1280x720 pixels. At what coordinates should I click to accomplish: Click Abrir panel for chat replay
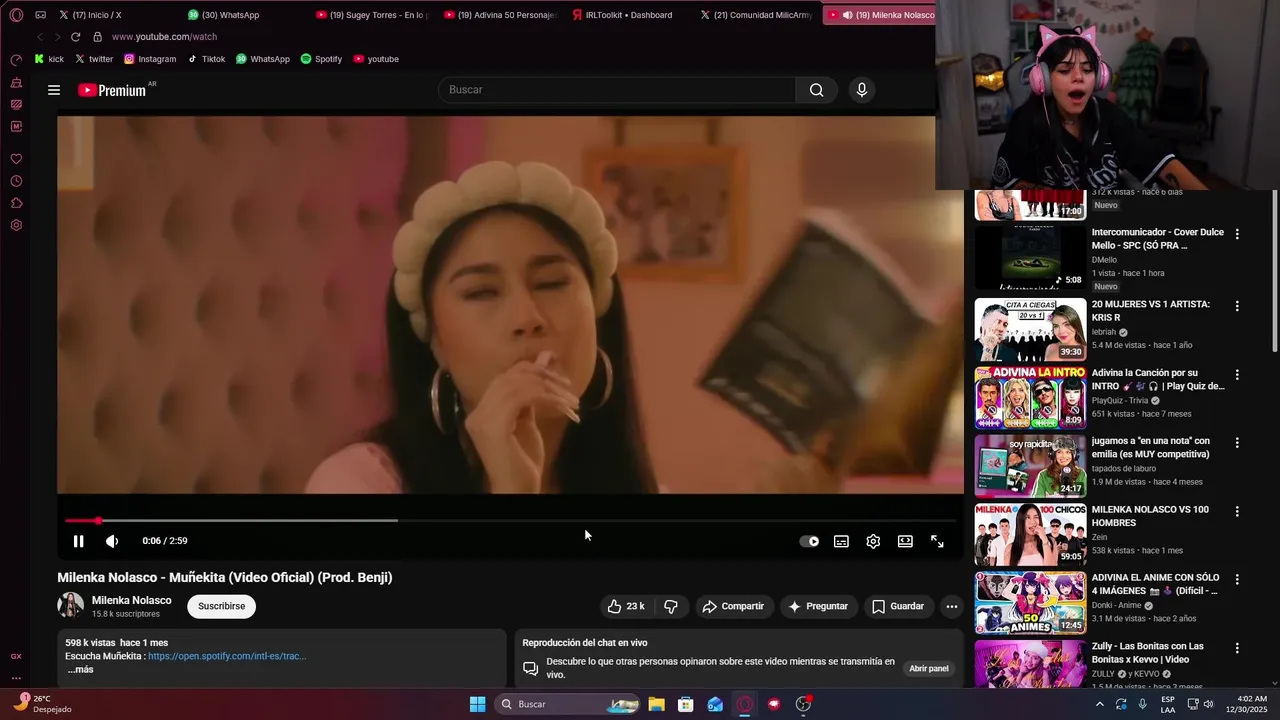(x=929, y=668)
